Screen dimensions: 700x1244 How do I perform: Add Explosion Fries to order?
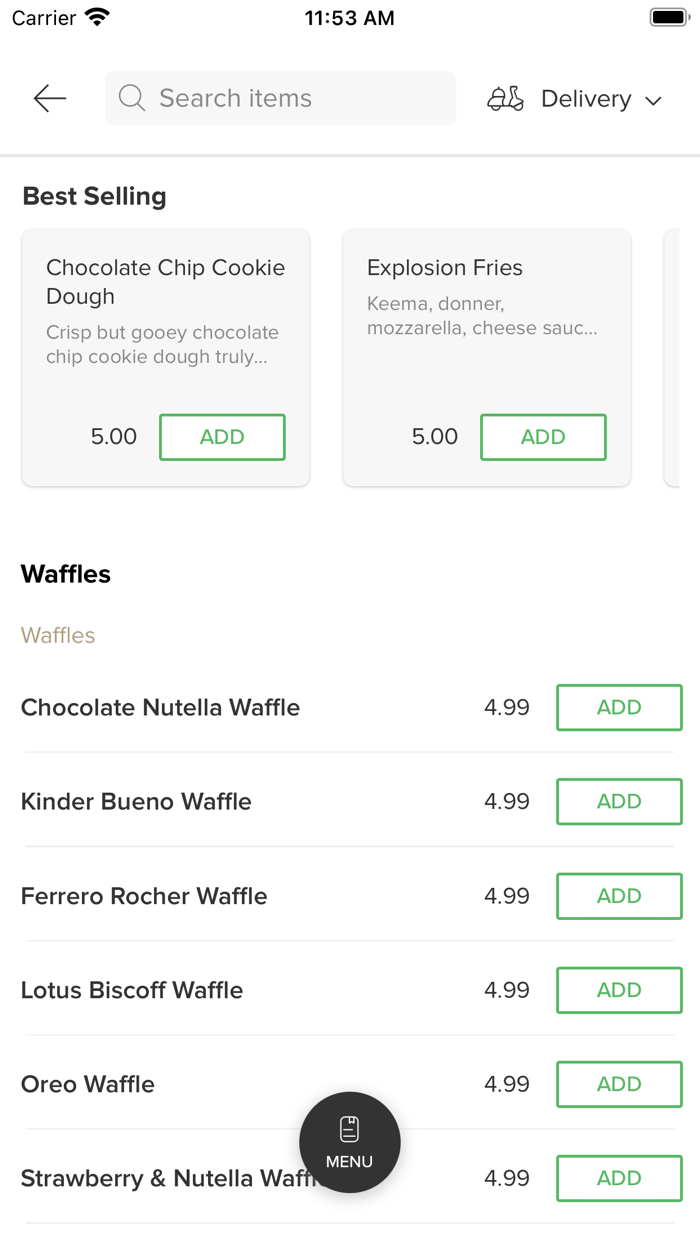(x=543, y=437)
